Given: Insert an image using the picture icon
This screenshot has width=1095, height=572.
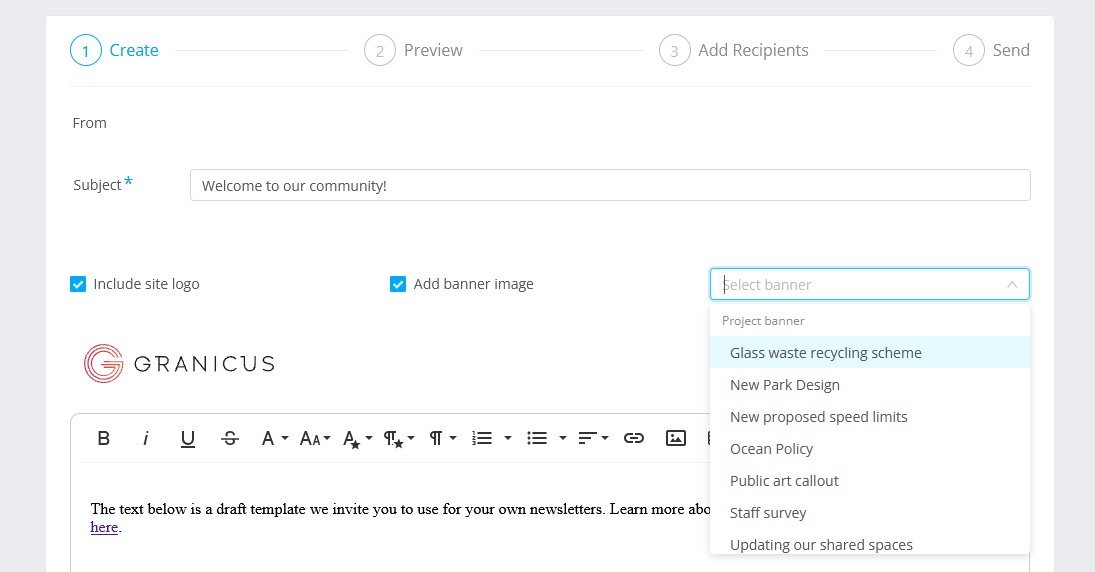Looking at the screenshot, I should 675,438.
